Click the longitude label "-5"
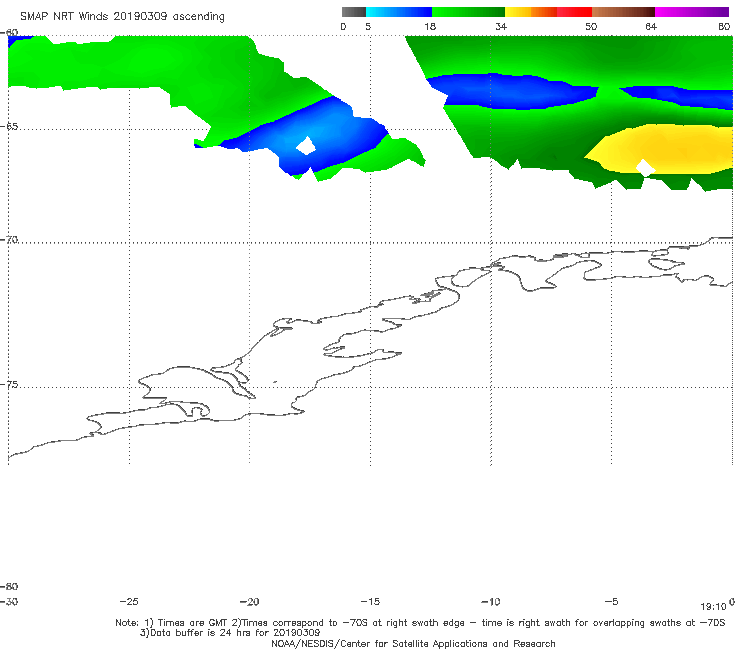Image resolution: width=740 pixels, height=650 pixels. coord(611,601)
